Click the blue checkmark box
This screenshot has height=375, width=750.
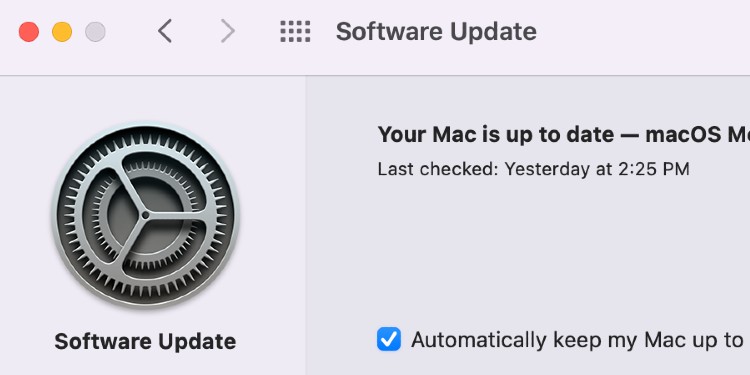[389, 340]
